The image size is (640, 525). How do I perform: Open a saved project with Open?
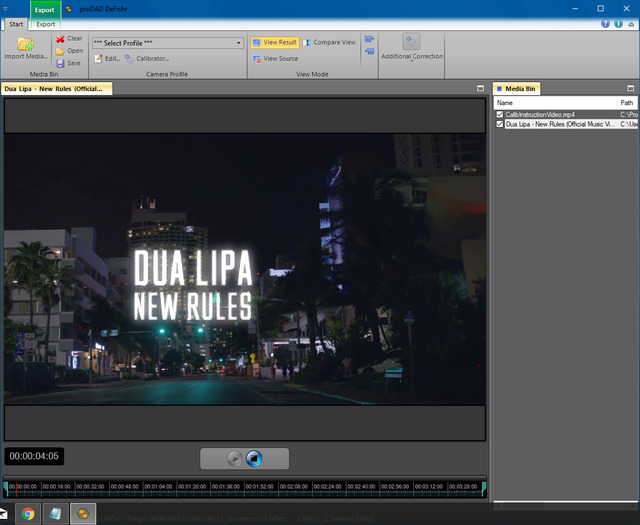[x=68, y=51]
